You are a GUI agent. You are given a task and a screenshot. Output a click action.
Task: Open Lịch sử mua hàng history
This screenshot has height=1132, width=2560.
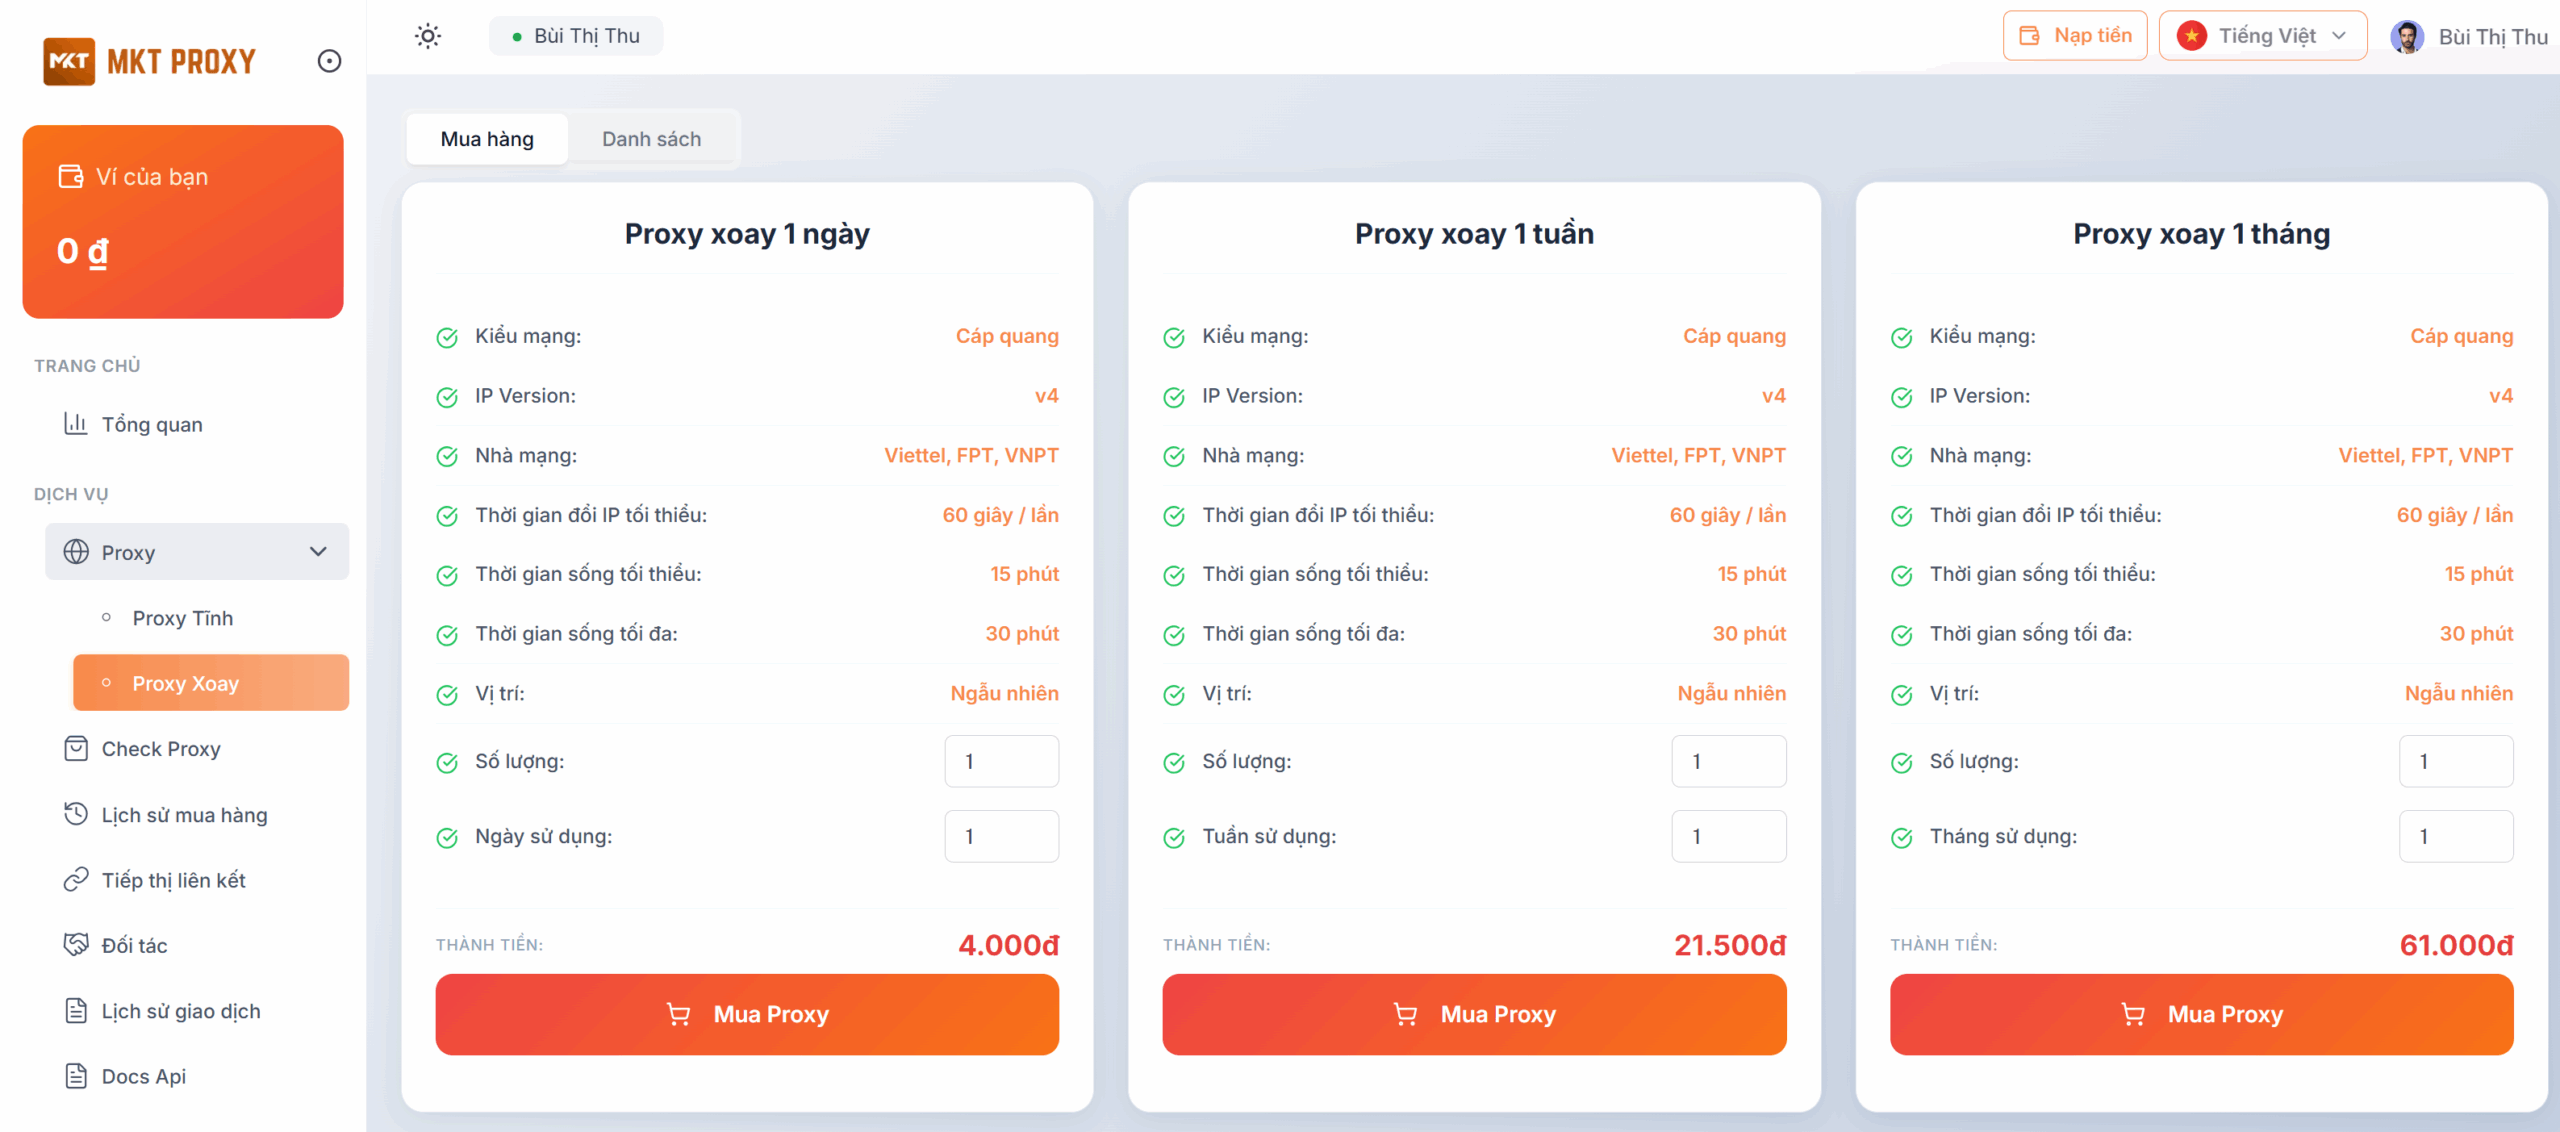point(184,815)
